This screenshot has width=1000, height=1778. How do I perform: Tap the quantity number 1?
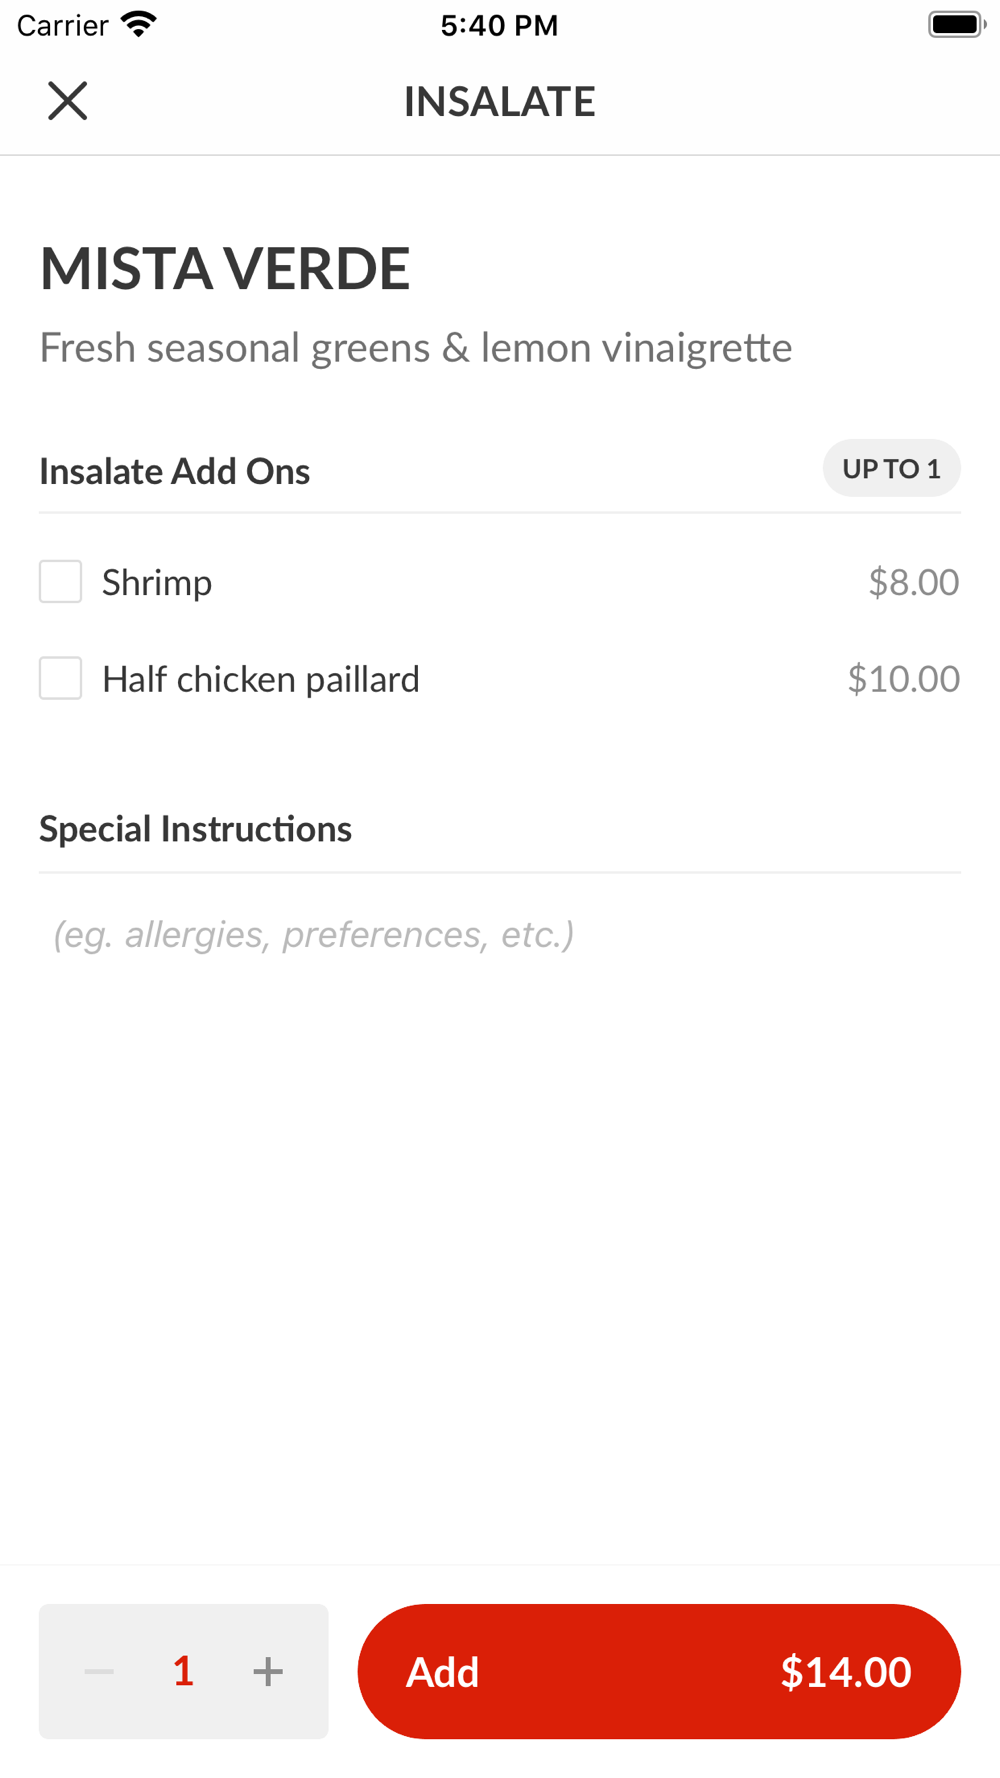[x=183, y=1671]
